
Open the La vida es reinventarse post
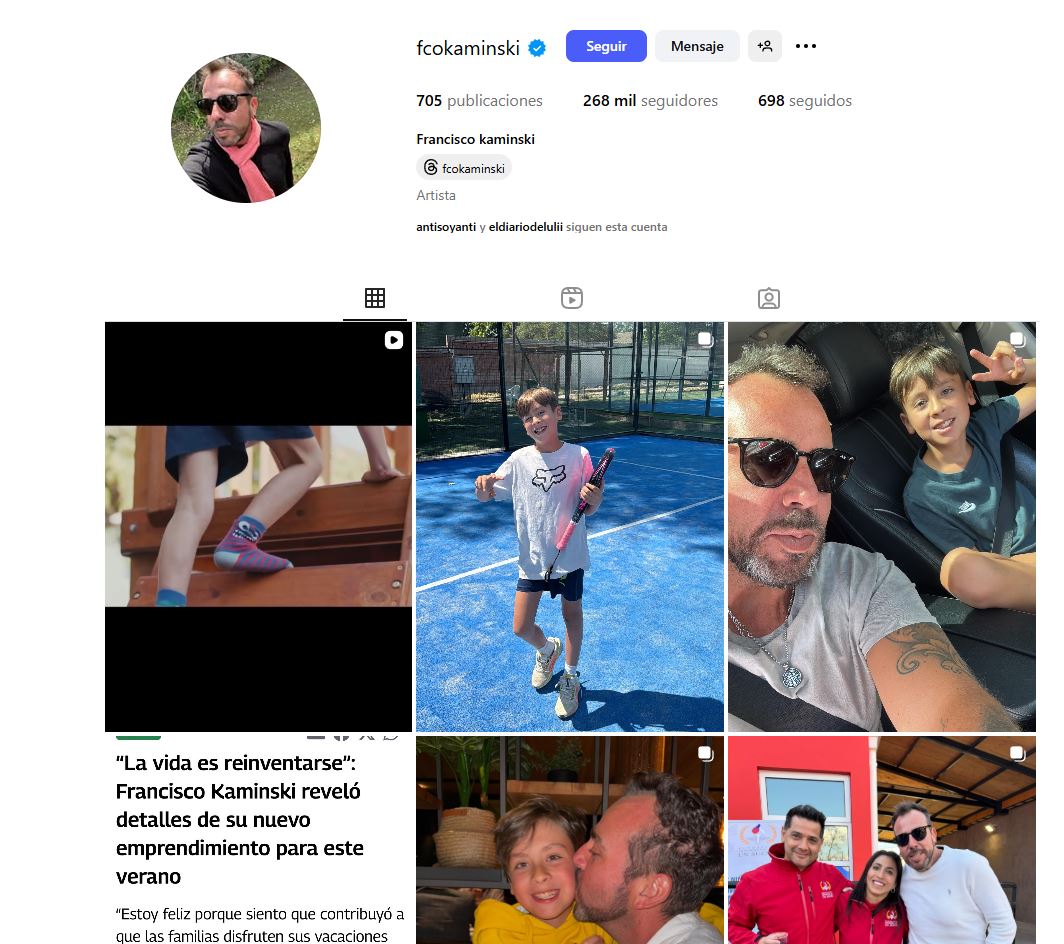point(259,840)
